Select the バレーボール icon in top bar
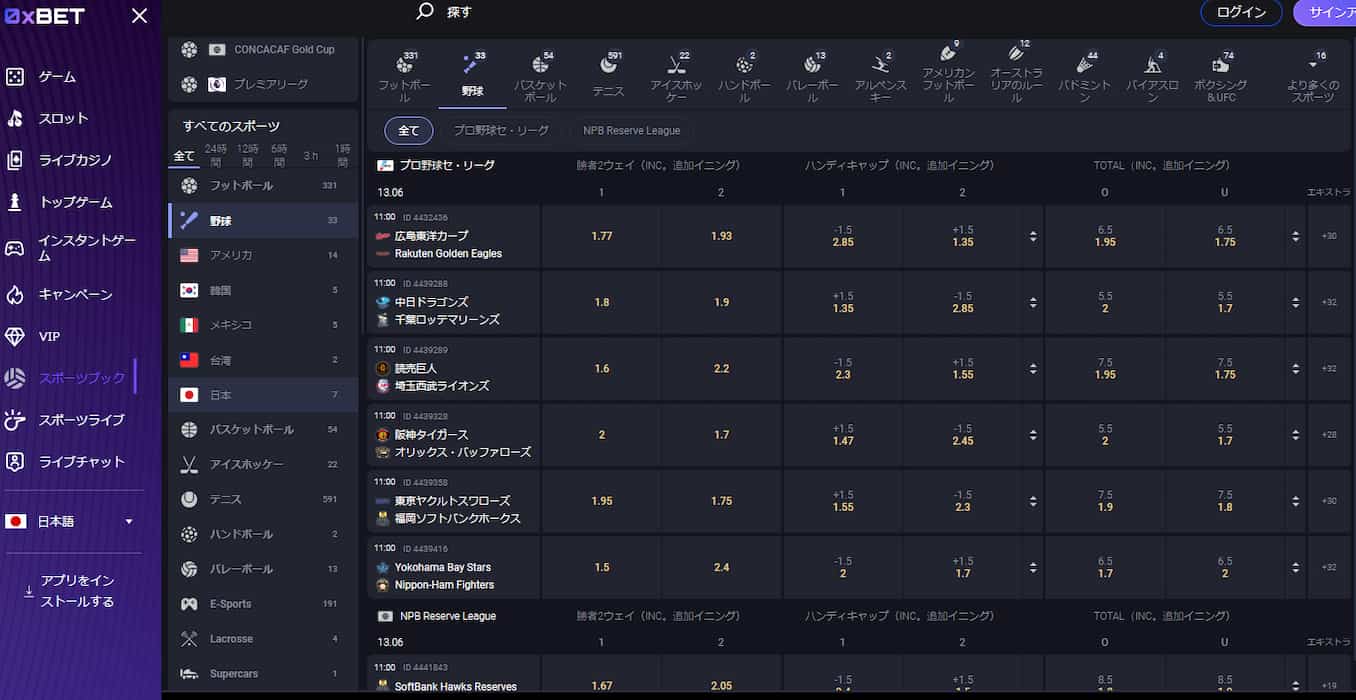 812,66
